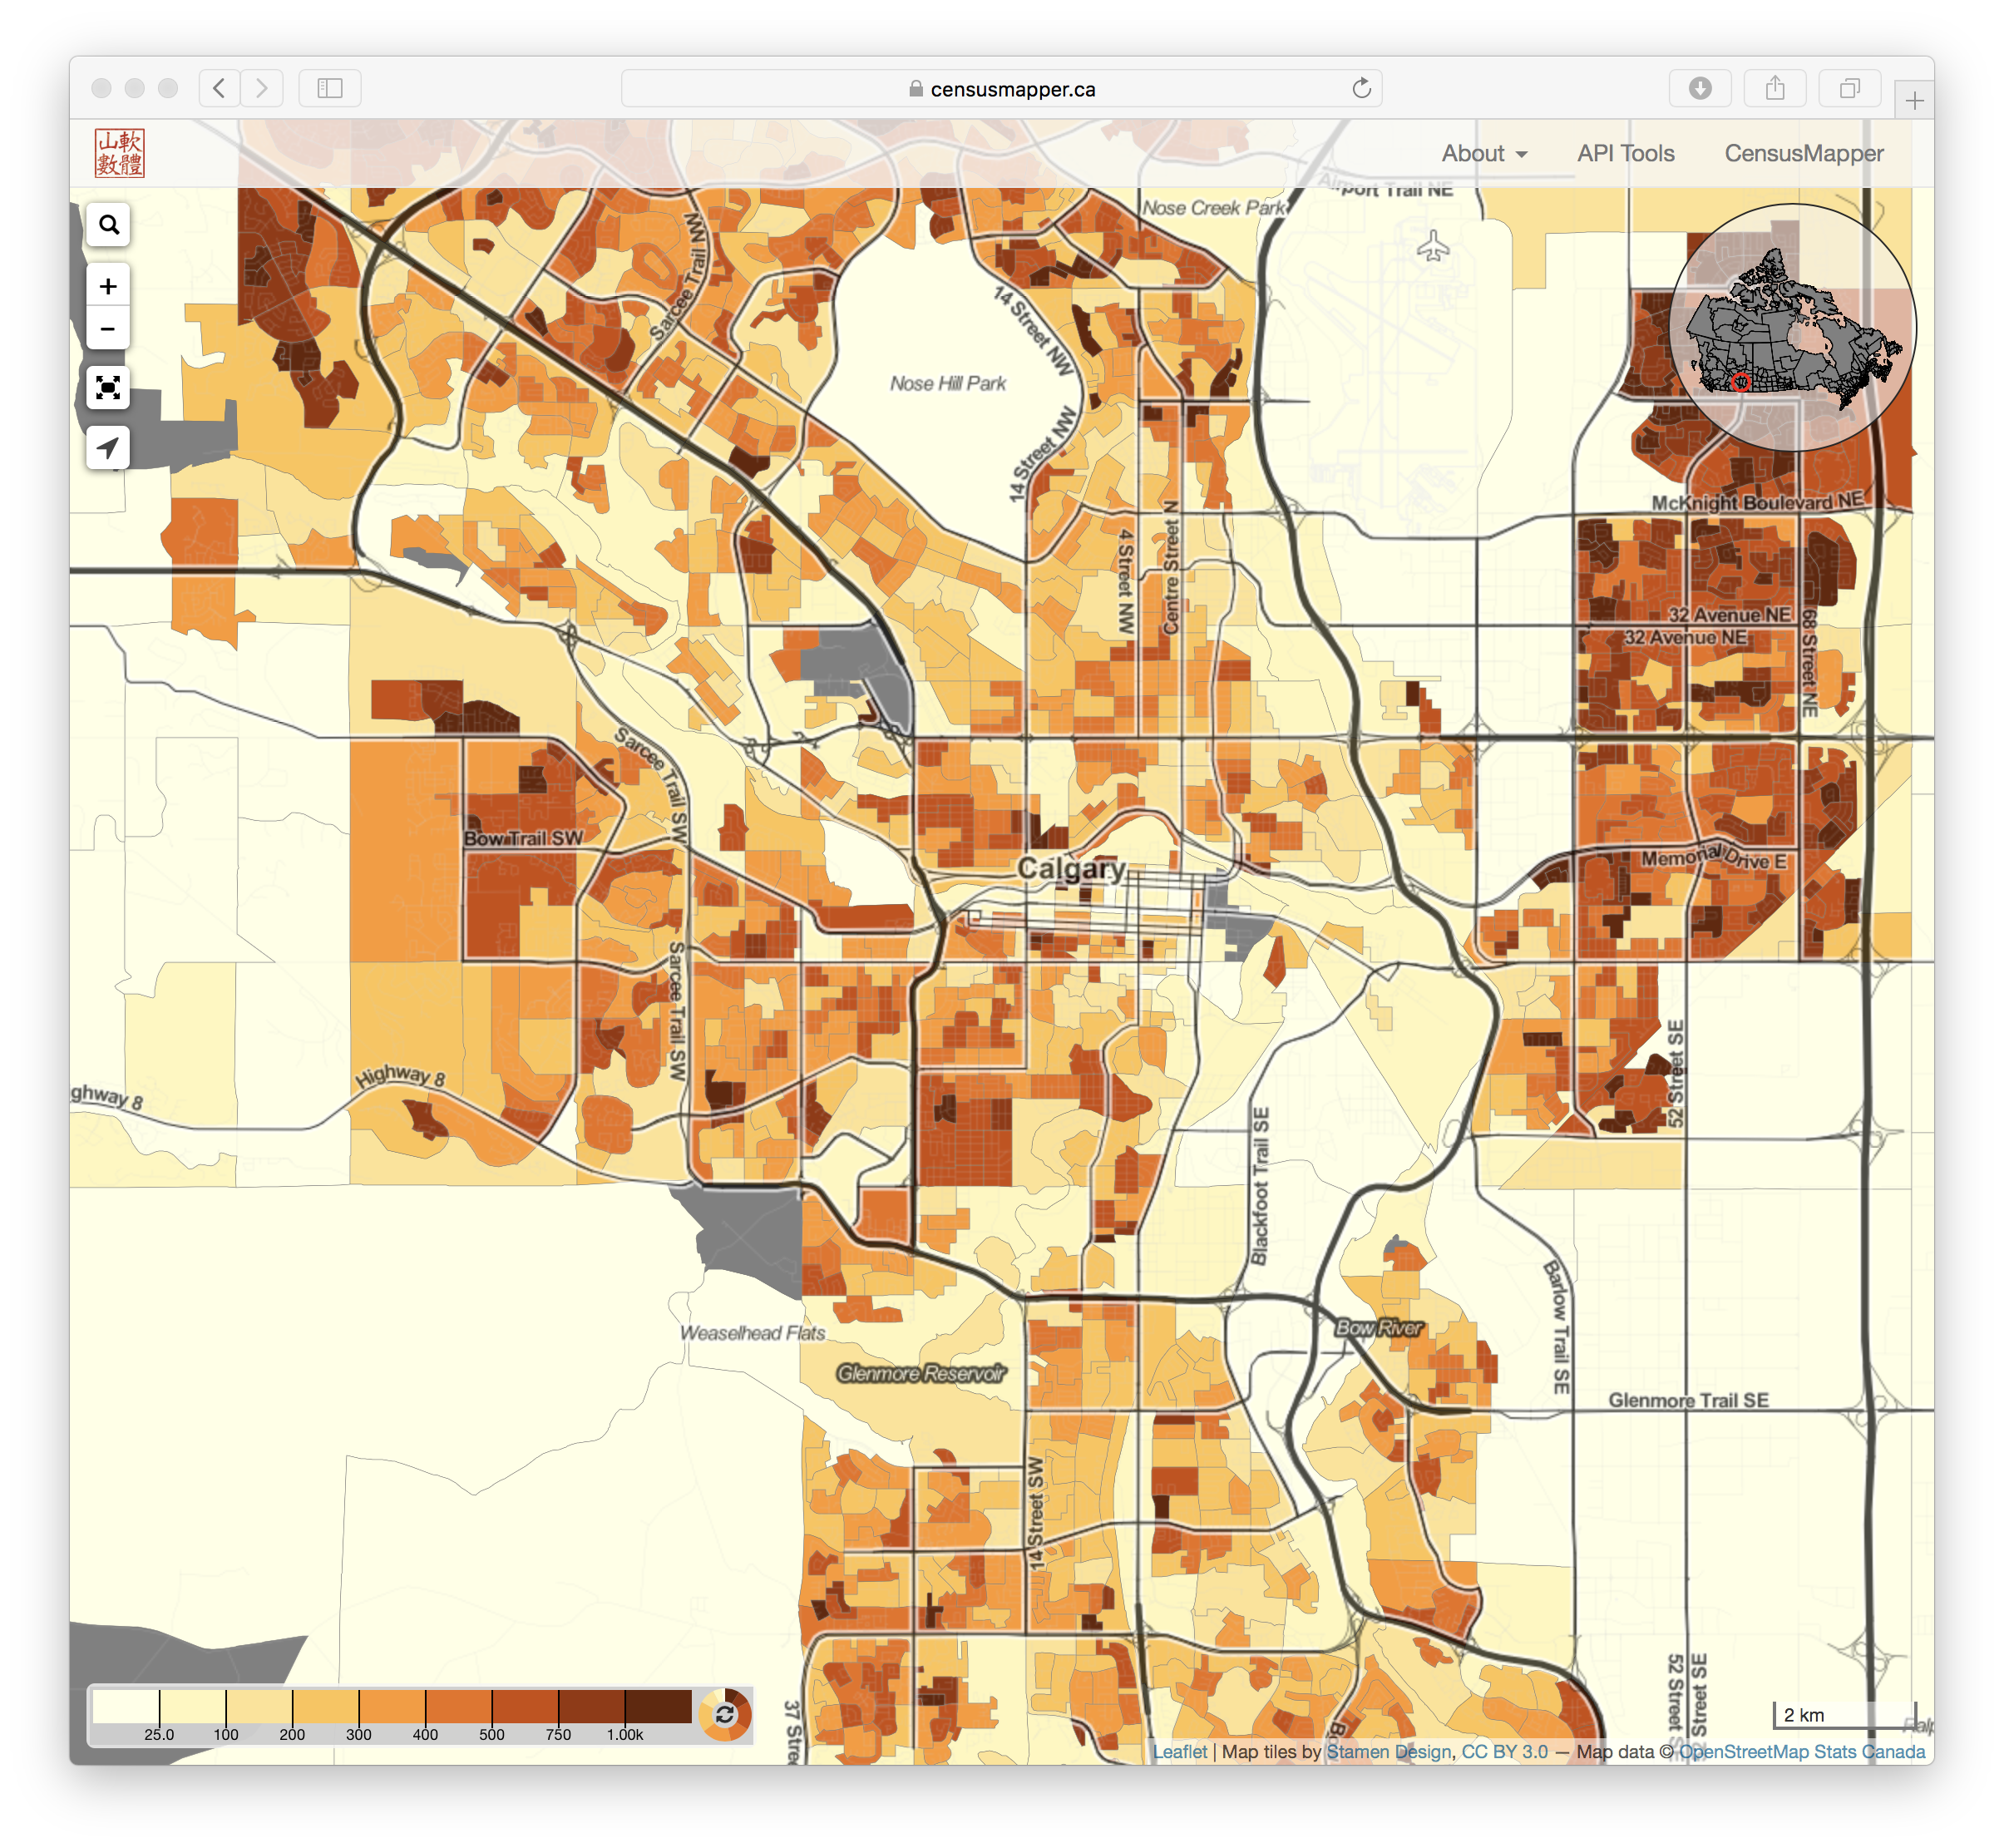The image size is (2004, 1848).
Task: Click the locate-me arrow icon
Action: [108, 447]
